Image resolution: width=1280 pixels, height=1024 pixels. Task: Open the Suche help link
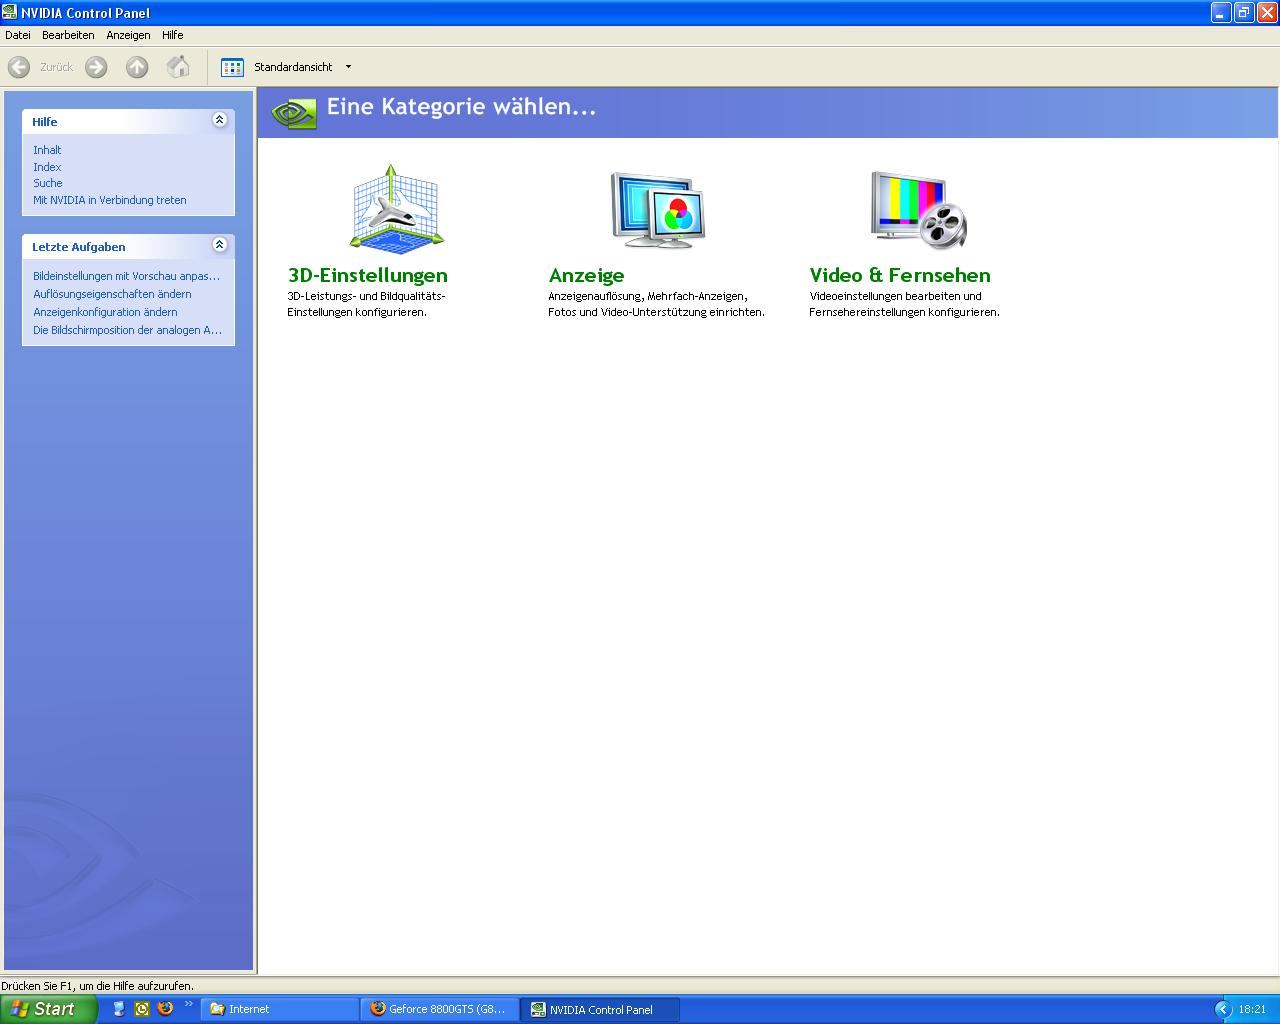click(48, 183)
